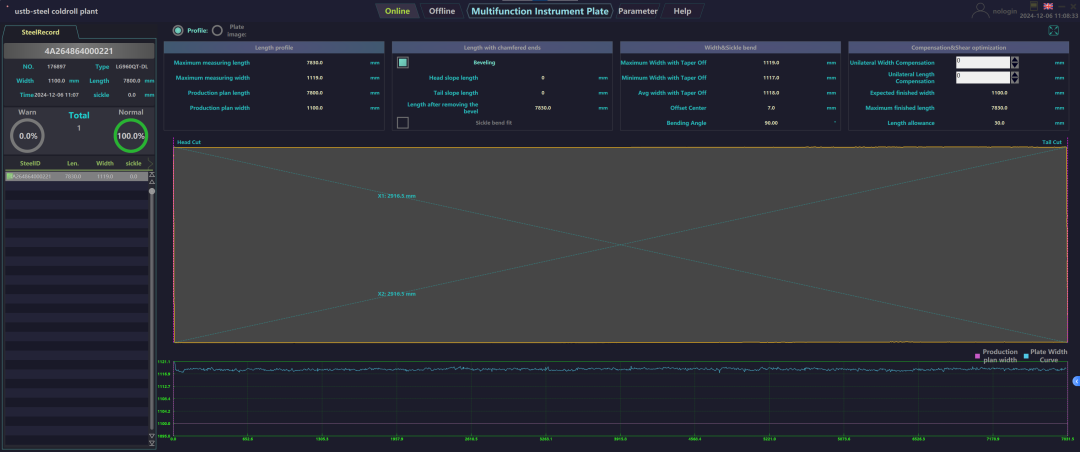Click the UK flag language icon
Image resolution: width=1080 pixels, height=452 pixels.
[1048, 6]
